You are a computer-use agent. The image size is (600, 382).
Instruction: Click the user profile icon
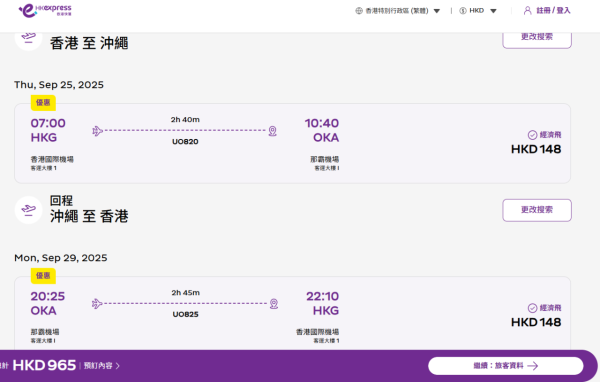point(528,10)
